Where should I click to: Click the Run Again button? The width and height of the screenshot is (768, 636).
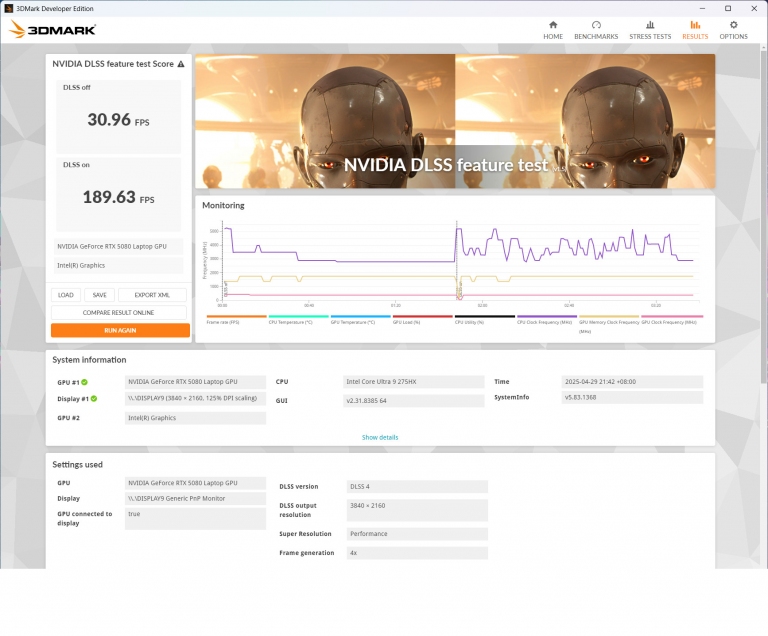[120, 330]
